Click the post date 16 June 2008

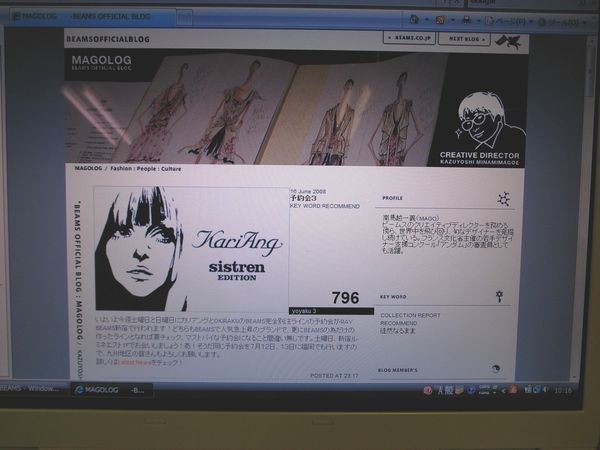click(308, 191)
